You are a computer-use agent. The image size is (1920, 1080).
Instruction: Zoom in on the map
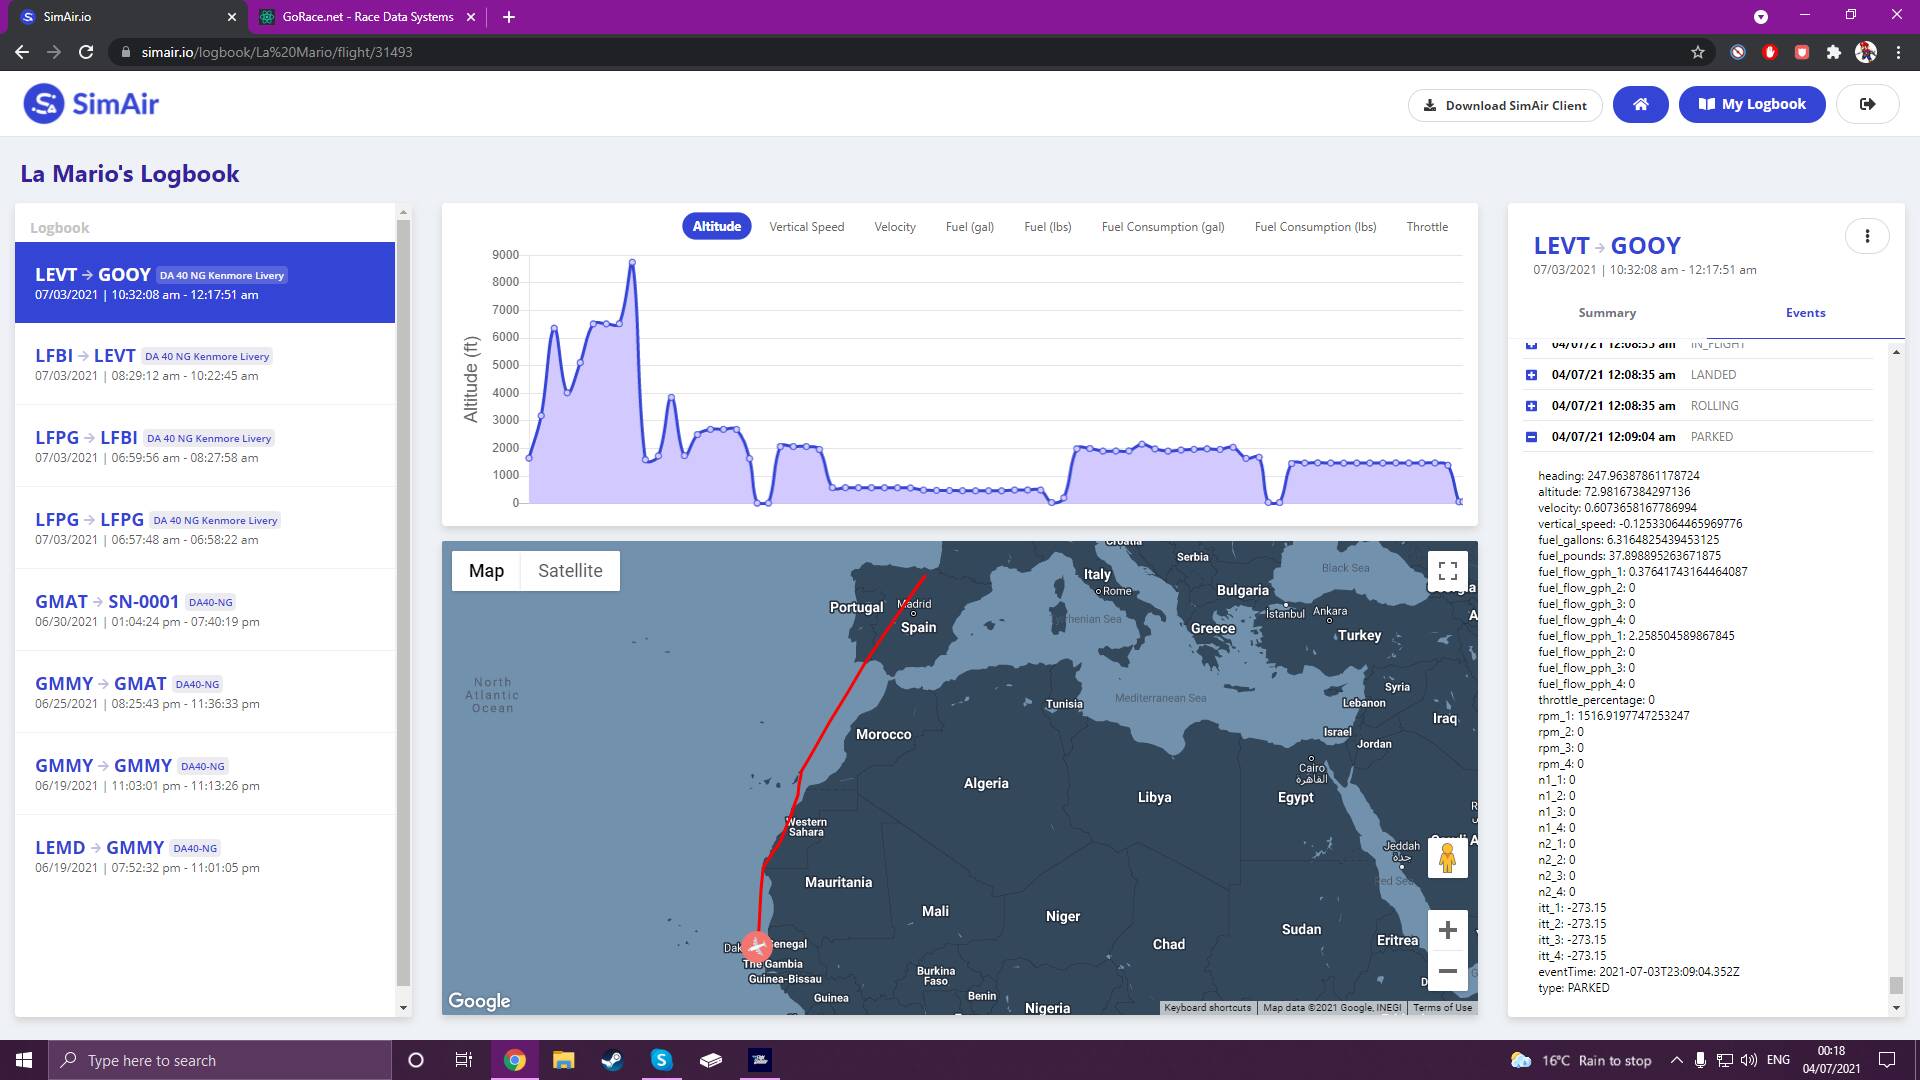coord(1447,930)
